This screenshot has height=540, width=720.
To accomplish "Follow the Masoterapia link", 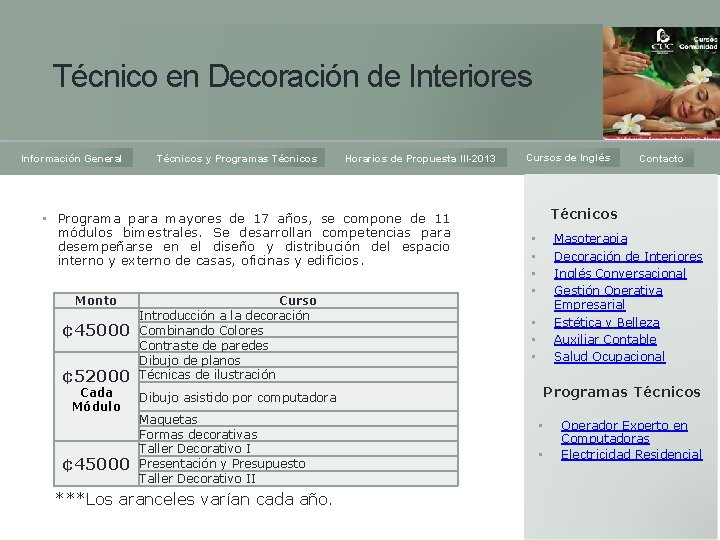I will coord(590,239).
